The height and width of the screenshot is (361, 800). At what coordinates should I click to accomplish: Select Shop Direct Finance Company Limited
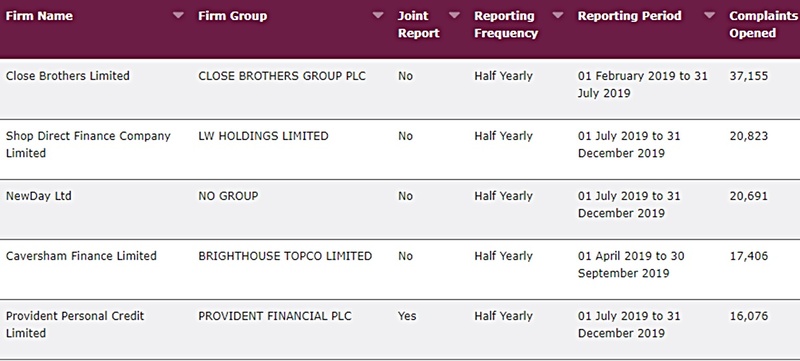[x=88, y=144]
